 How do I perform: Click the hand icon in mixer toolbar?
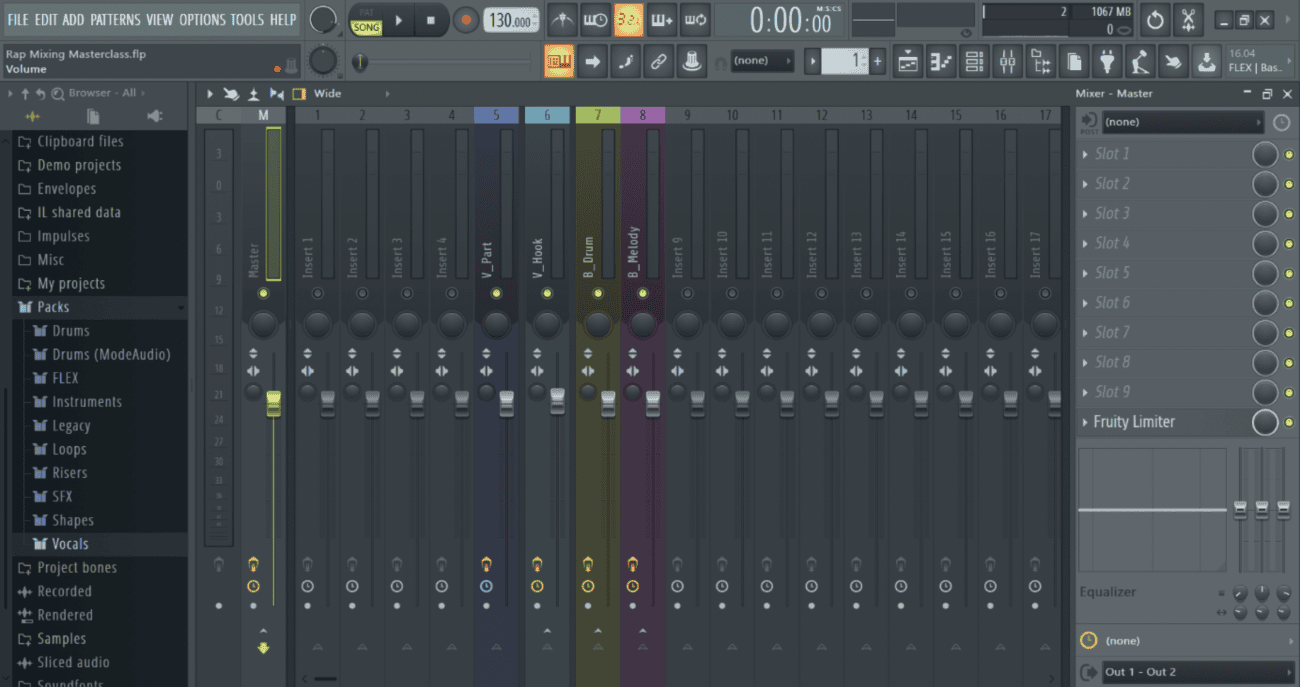[231, 94]
